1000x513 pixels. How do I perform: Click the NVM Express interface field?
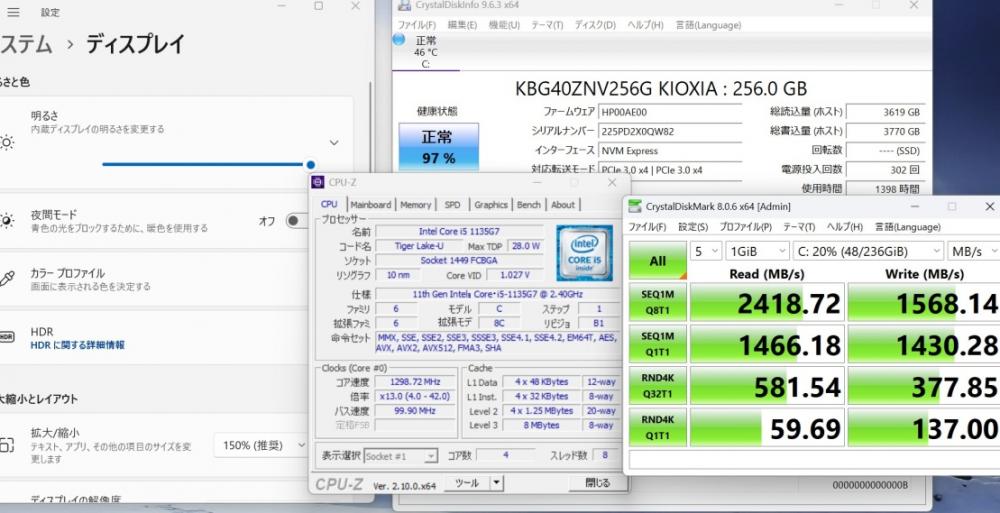670,151
